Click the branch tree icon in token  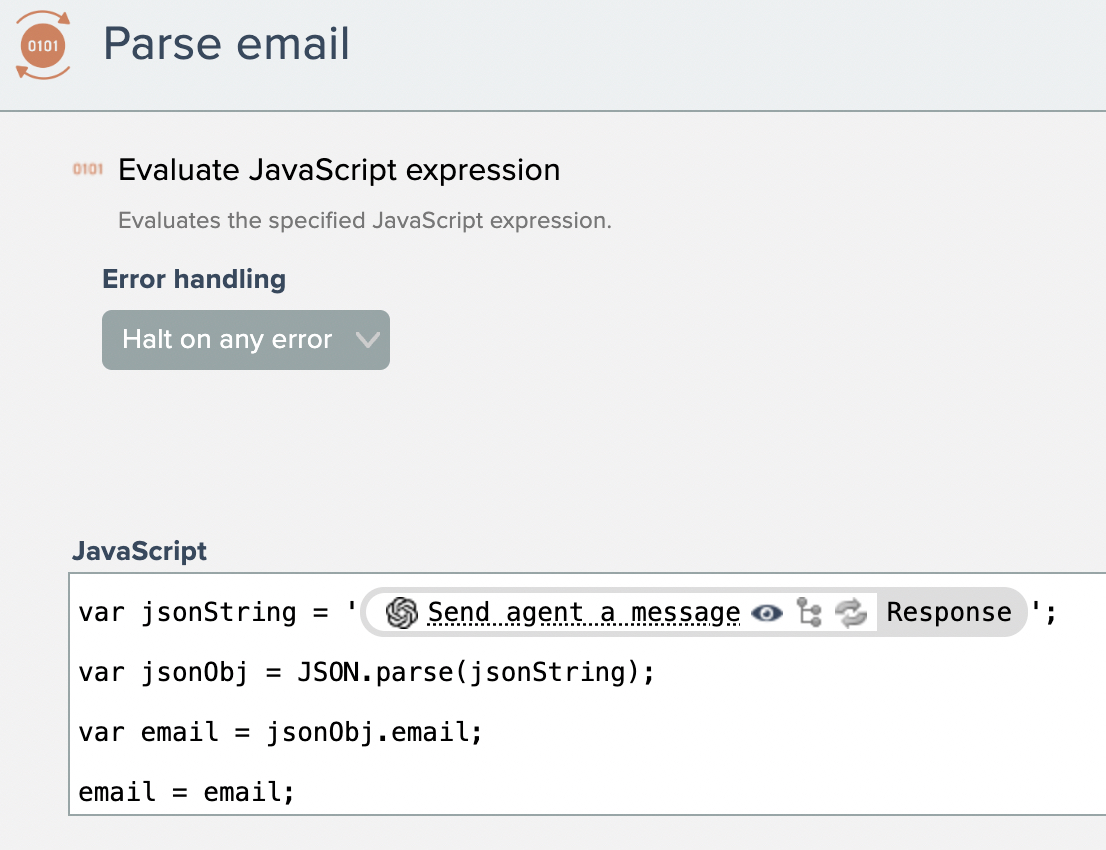click(809, 613)
